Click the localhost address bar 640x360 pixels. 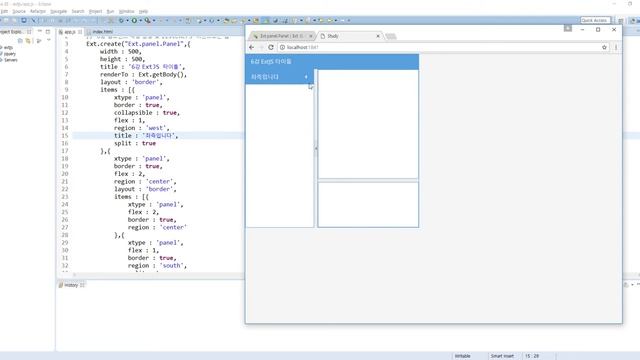point(443,47)
